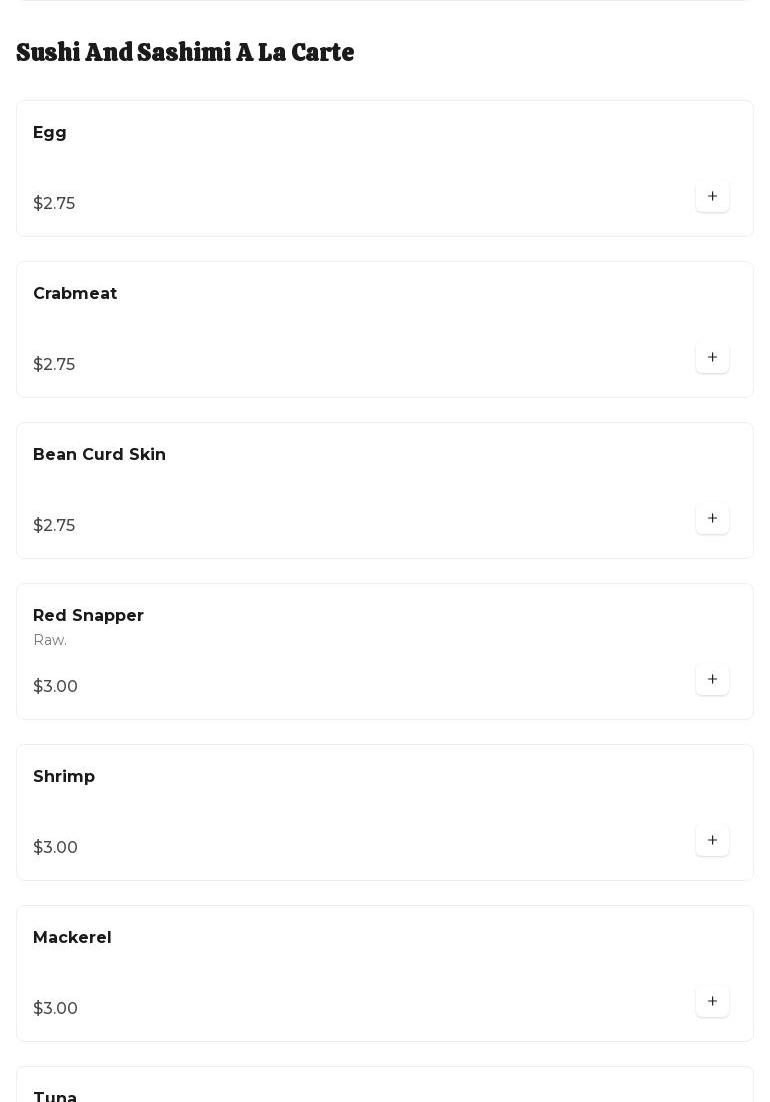Open Red Snapper item details
Screen dimensions: 770x1102
[88, 616]
